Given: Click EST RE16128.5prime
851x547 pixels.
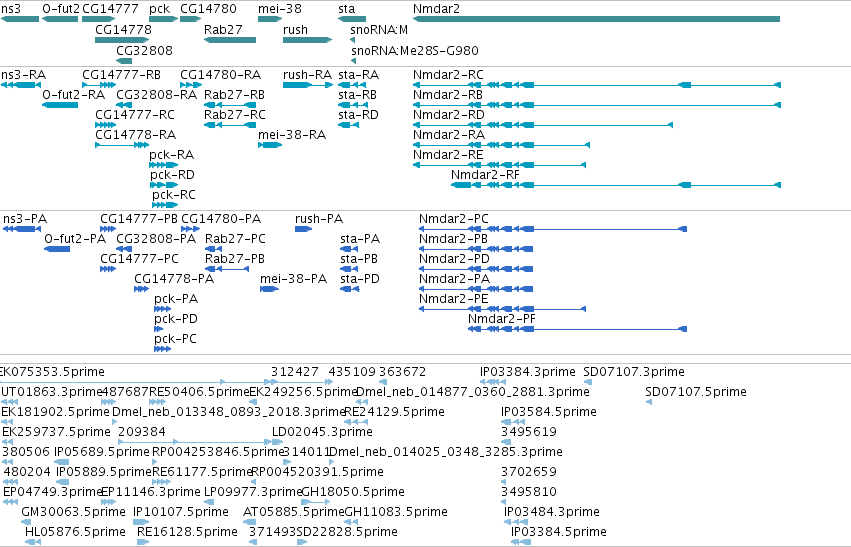Looking at the screenshot, I should click(187, 531).
